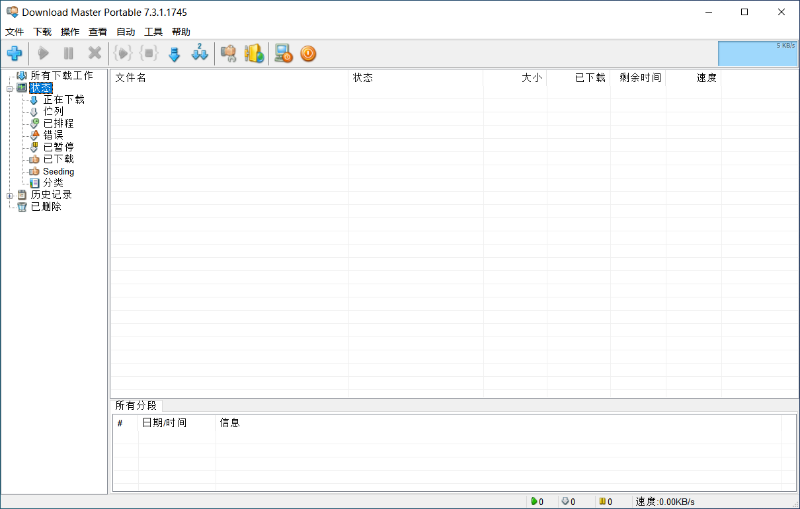Click the single blue down arrow speed icon
800x509 pixels.
[x=174, y=54]
